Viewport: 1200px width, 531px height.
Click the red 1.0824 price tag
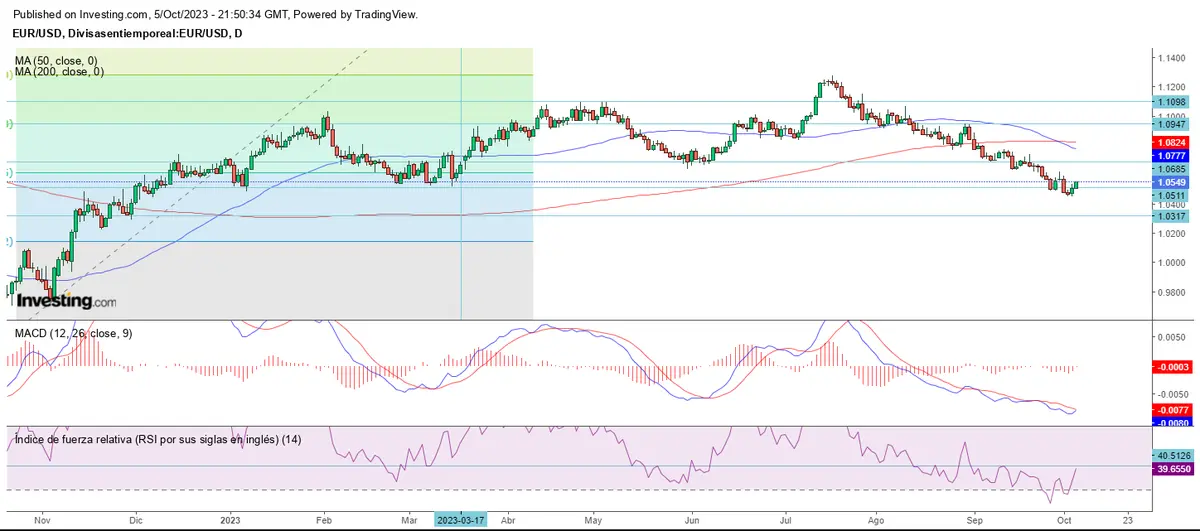click(1170, 143)
